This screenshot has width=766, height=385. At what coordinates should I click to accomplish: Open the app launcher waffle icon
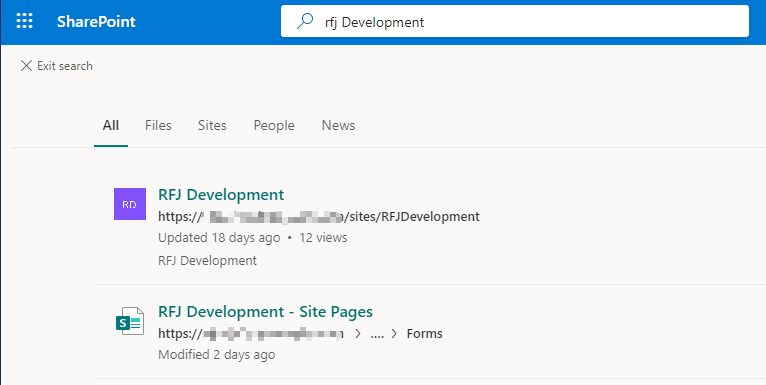click(24, 21)
